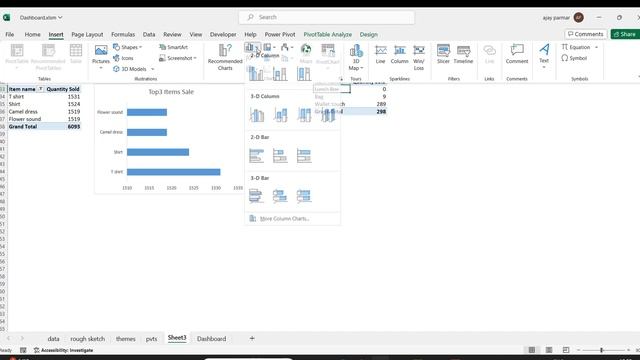Toggle macro recording icon in status bar
Image resolution: width=640 pixels, height=360 pixels.
pos(23,350)
